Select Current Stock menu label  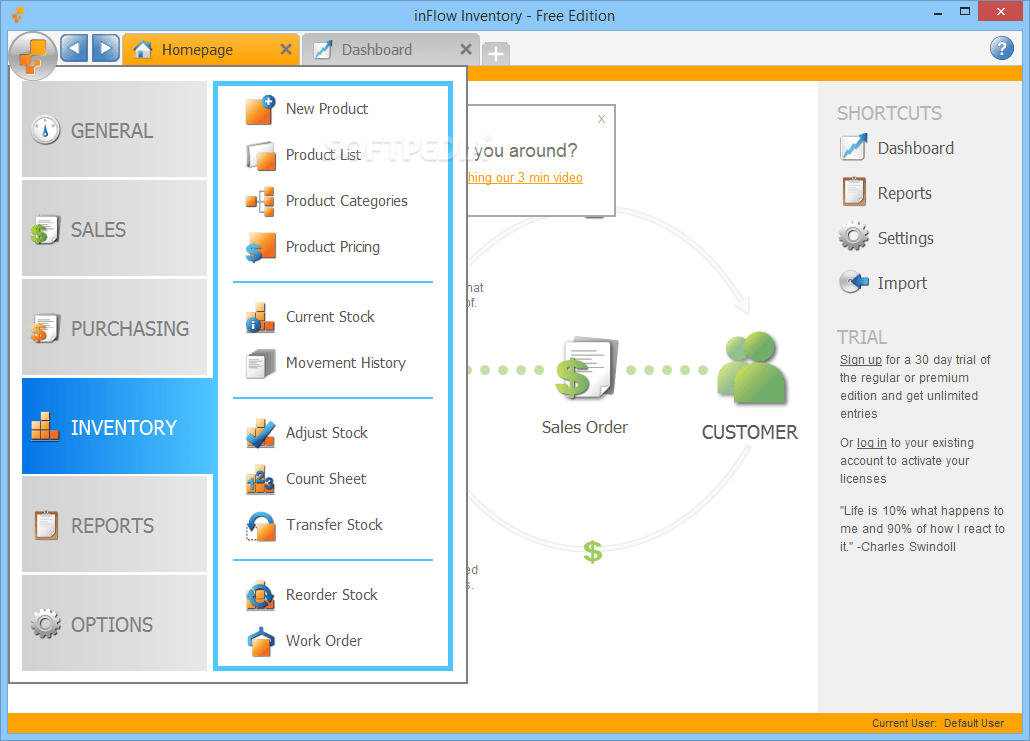click(x=330, y=317)
